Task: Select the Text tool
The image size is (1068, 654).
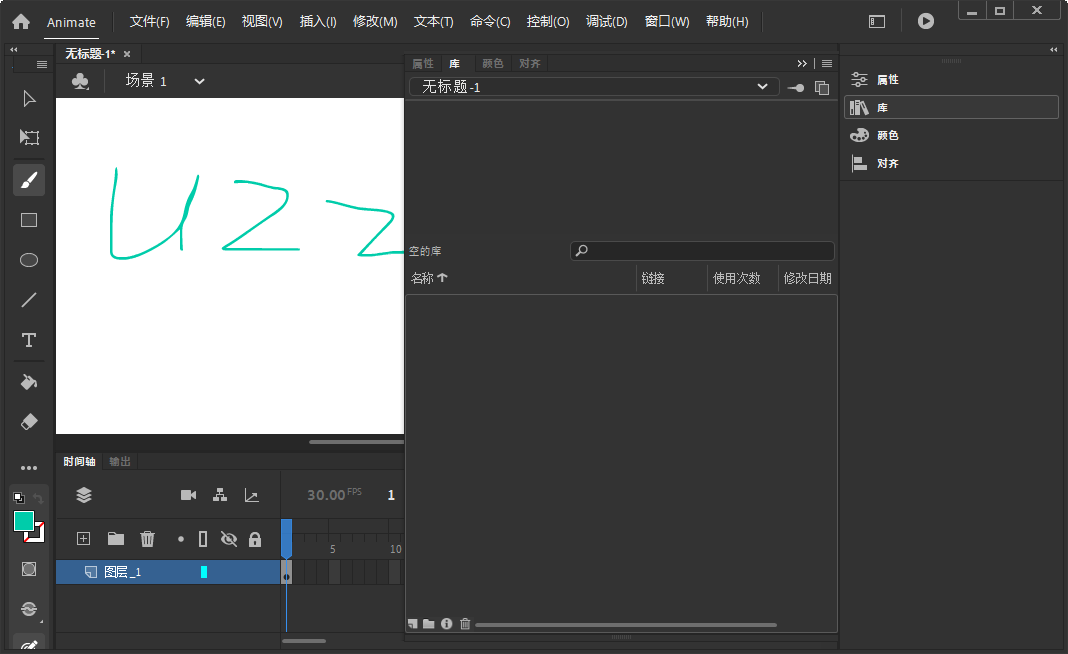Action: (28, 340)
